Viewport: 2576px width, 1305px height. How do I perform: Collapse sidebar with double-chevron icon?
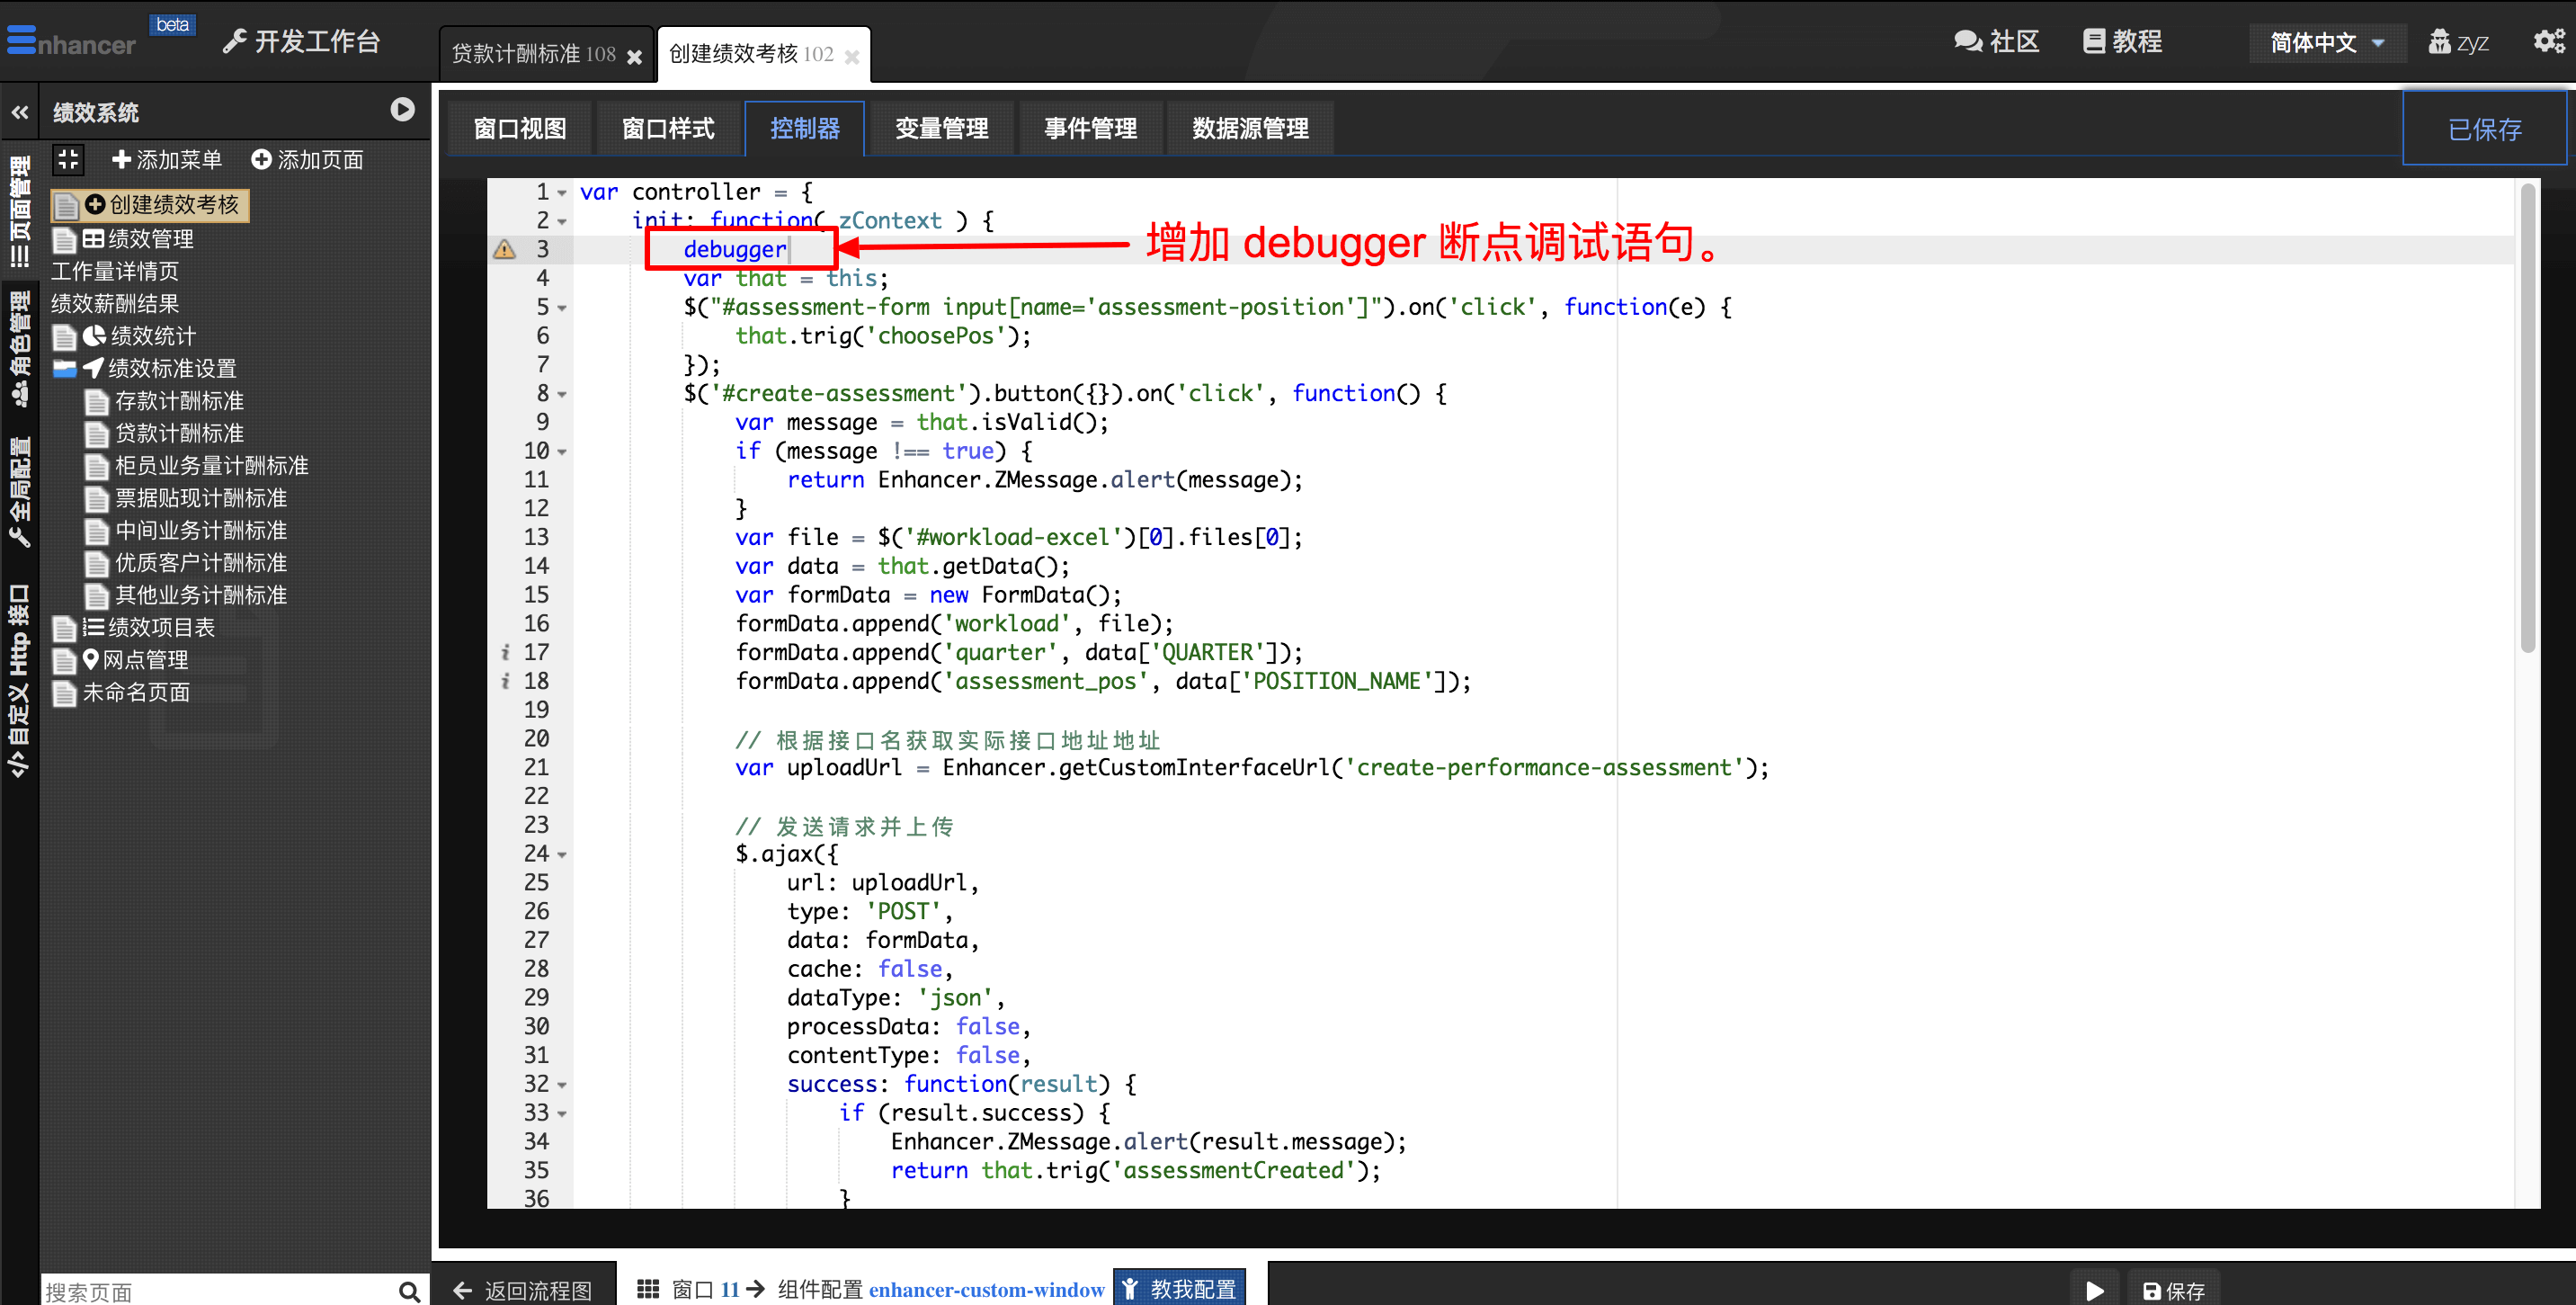(x=20, y=112)
